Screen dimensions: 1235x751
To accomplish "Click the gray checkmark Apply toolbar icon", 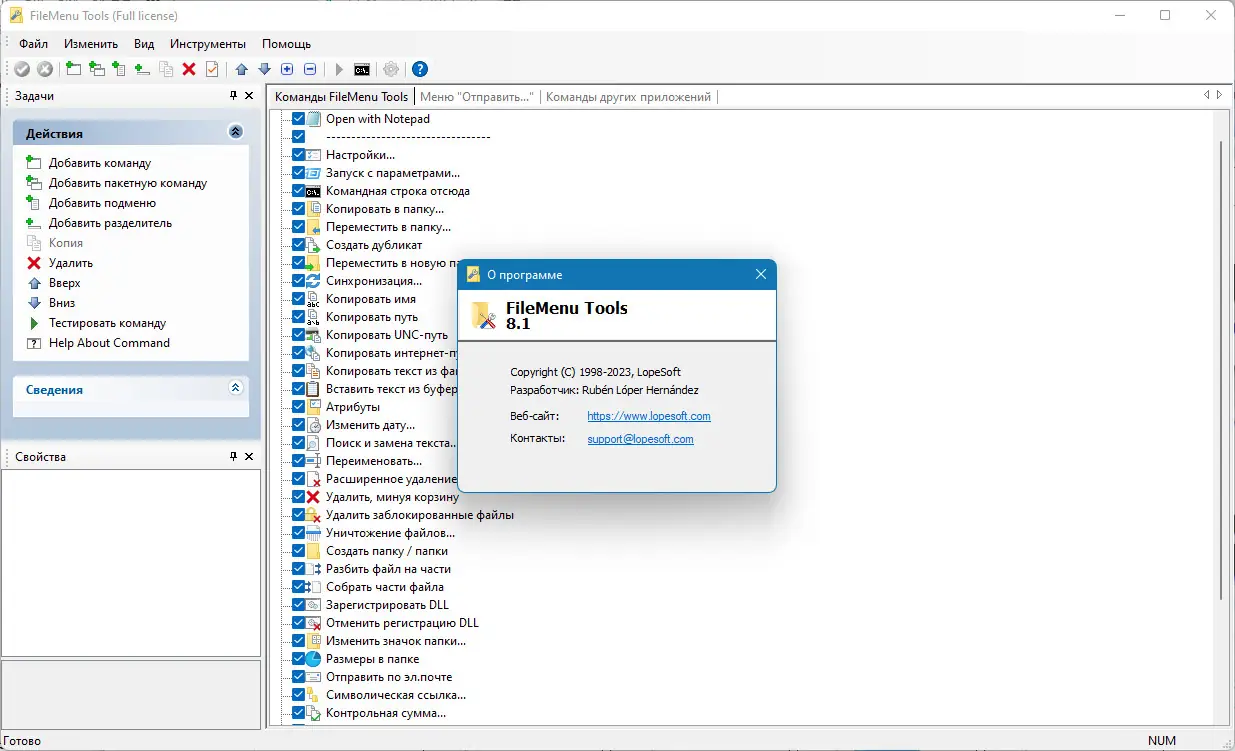I will [22, 69].
